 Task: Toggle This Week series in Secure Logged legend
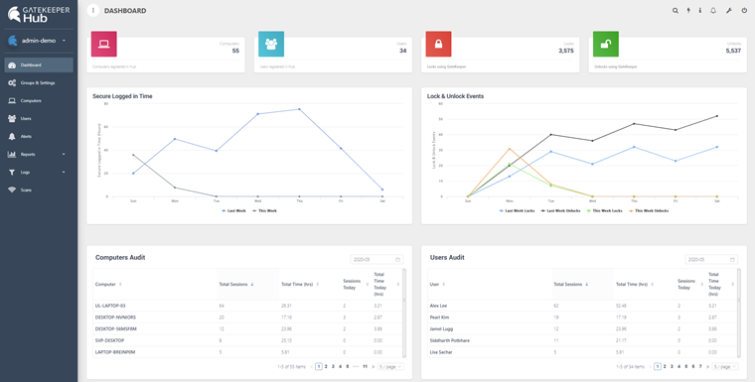[265, 211]
